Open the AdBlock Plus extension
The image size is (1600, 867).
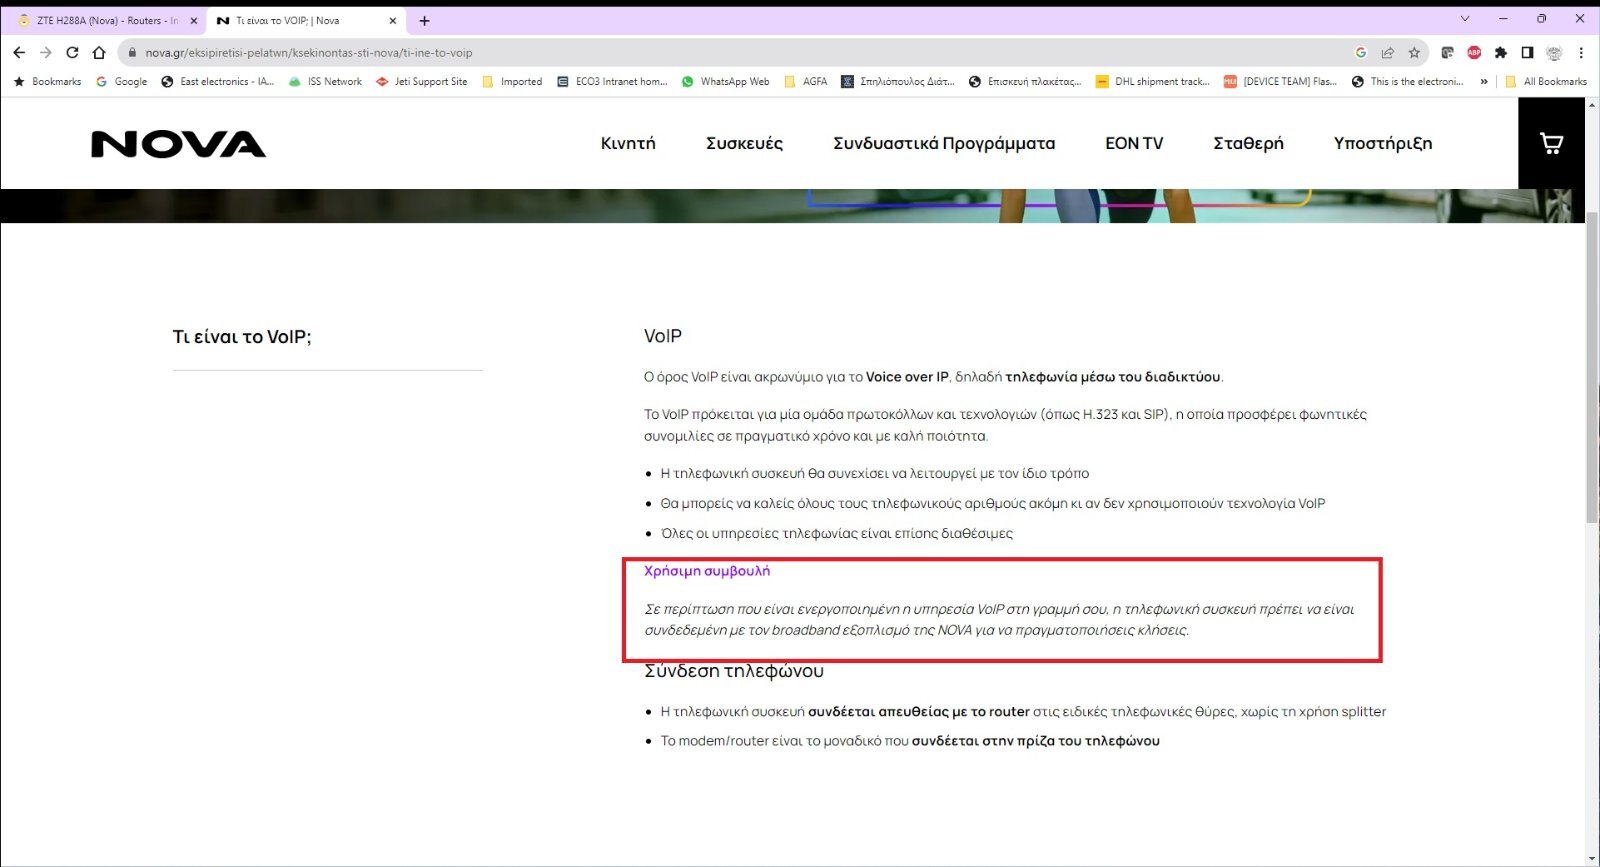(1474, 53)
